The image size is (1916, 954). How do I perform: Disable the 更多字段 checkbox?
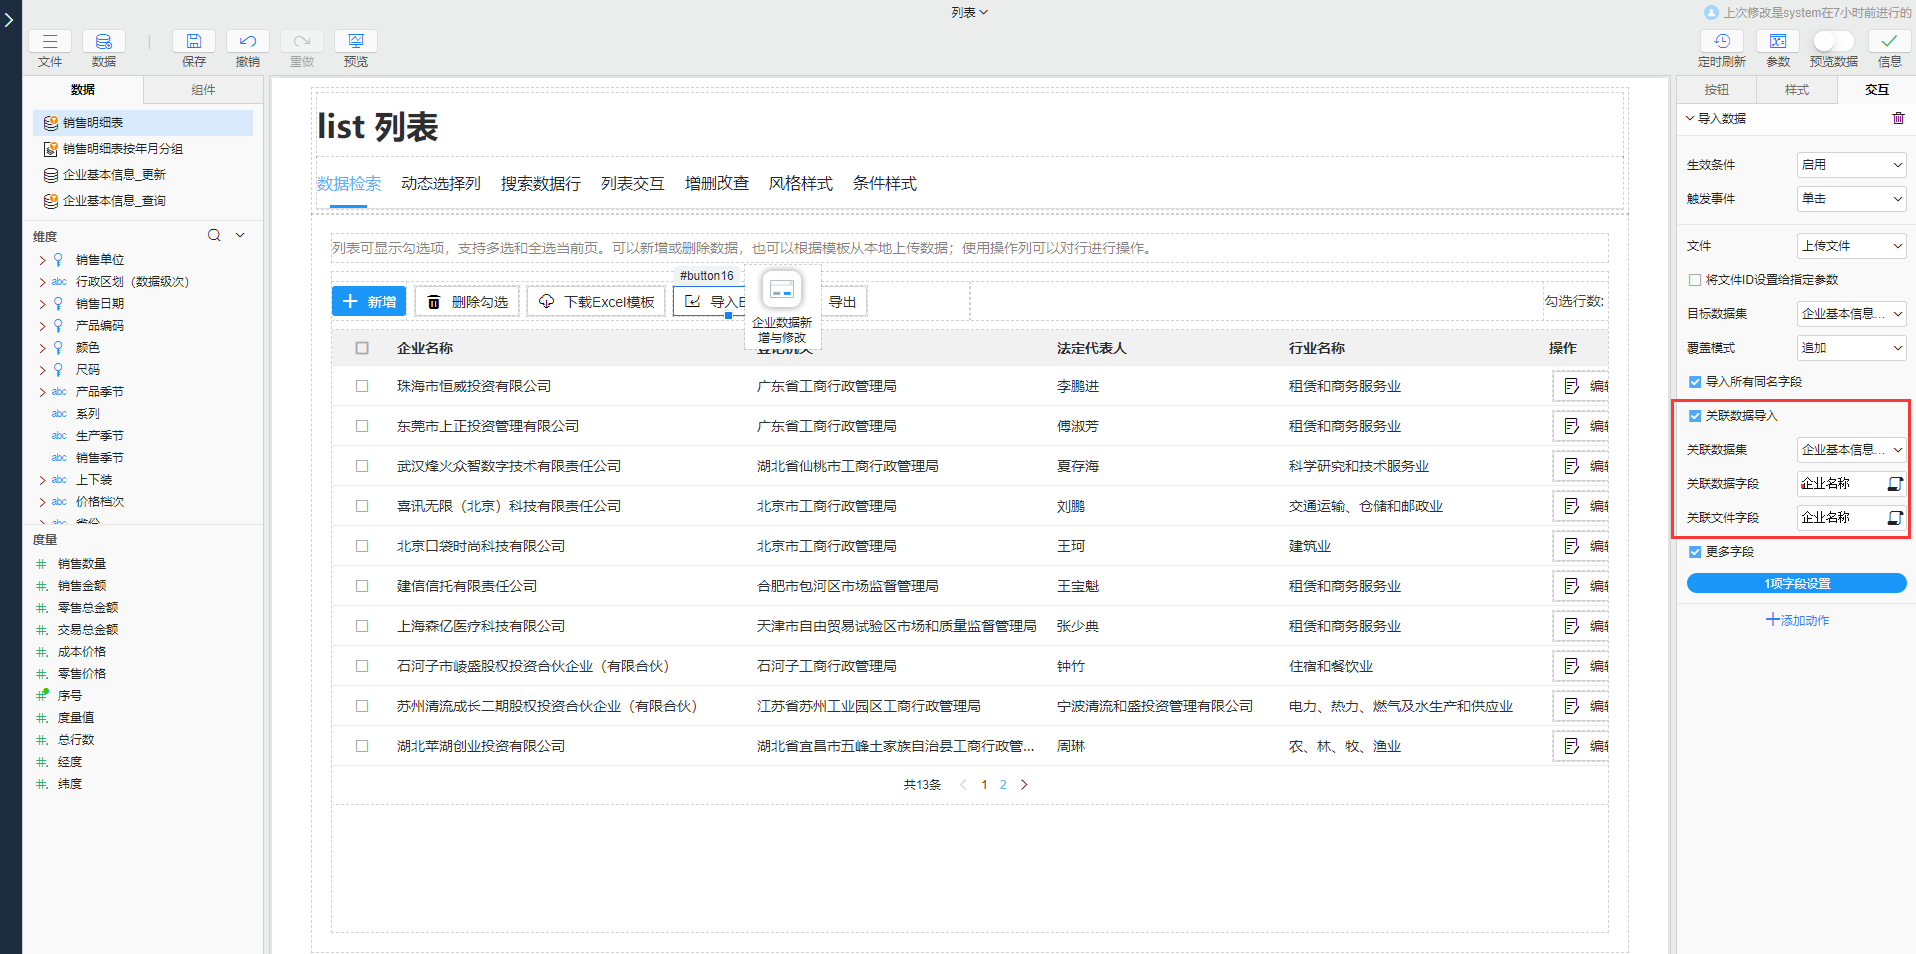tap(1695, 551)
